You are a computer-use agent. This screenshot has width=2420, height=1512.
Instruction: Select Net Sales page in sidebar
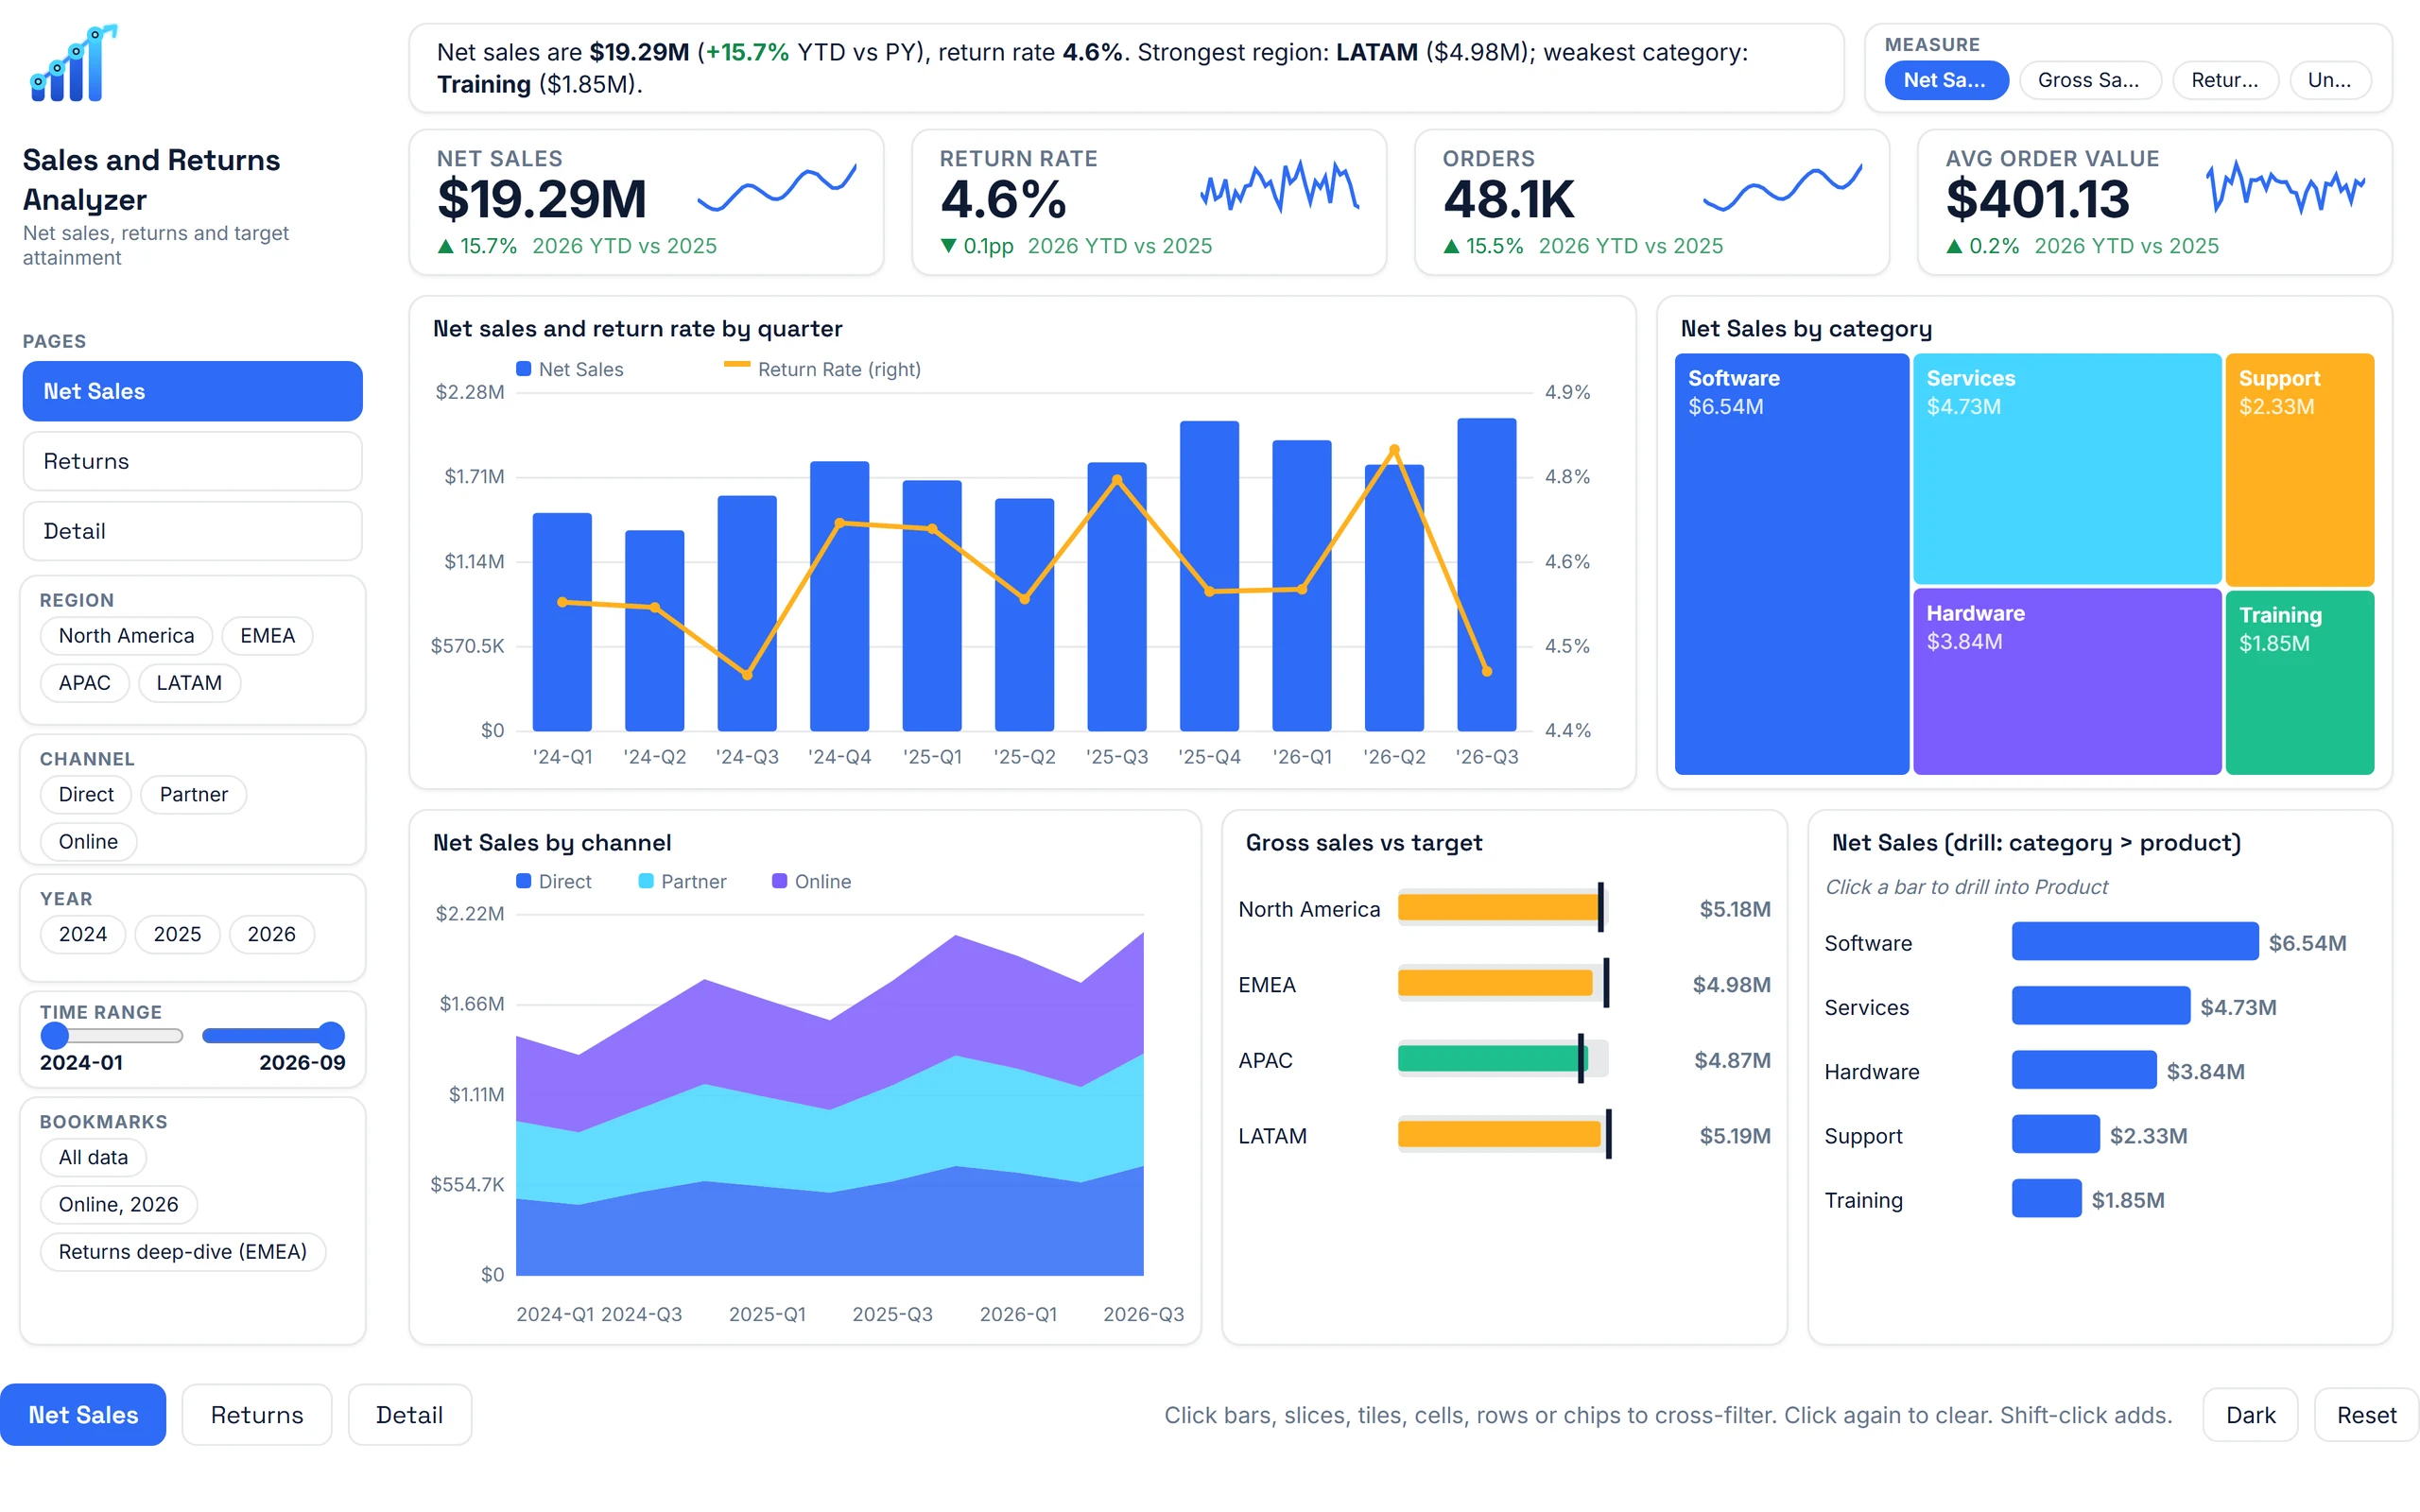click(192, 391)
